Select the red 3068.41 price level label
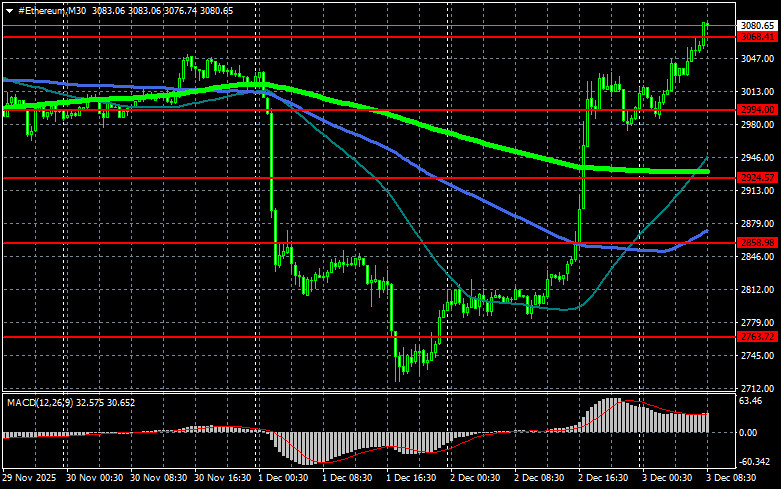 757,37
